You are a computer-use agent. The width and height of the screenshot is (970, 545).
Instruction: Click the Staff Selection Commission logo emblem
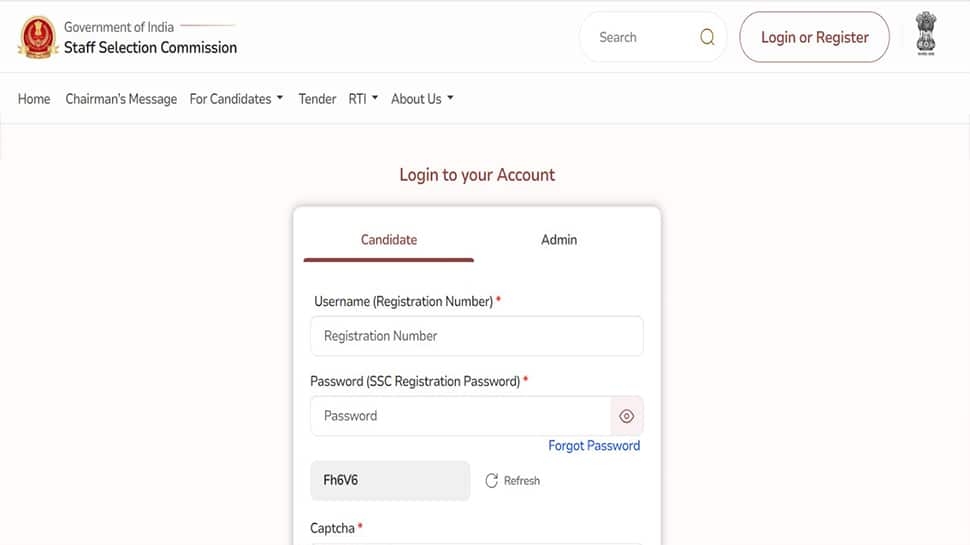pyautogui.click(x=38, y=37)
